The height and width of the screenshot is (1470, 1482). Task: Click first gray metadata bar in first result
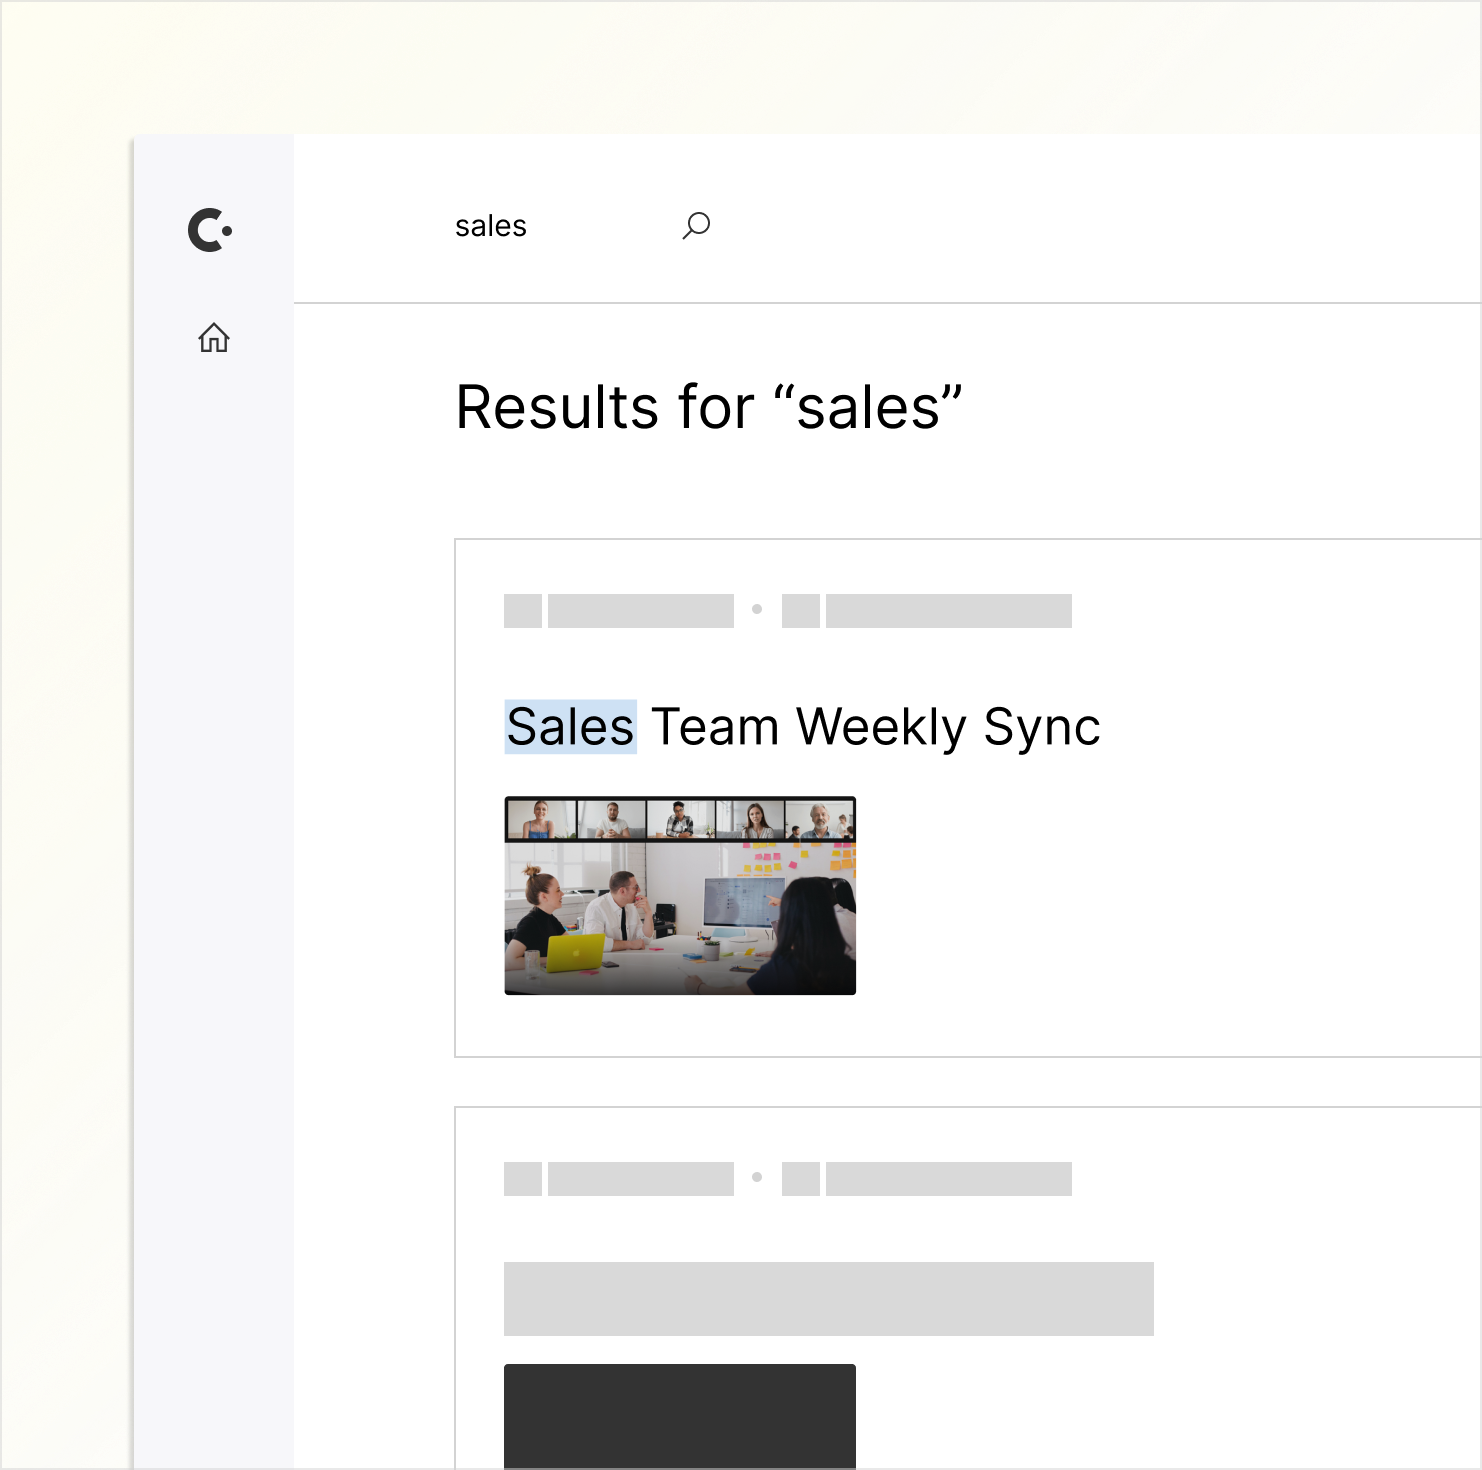click(641, 611)
